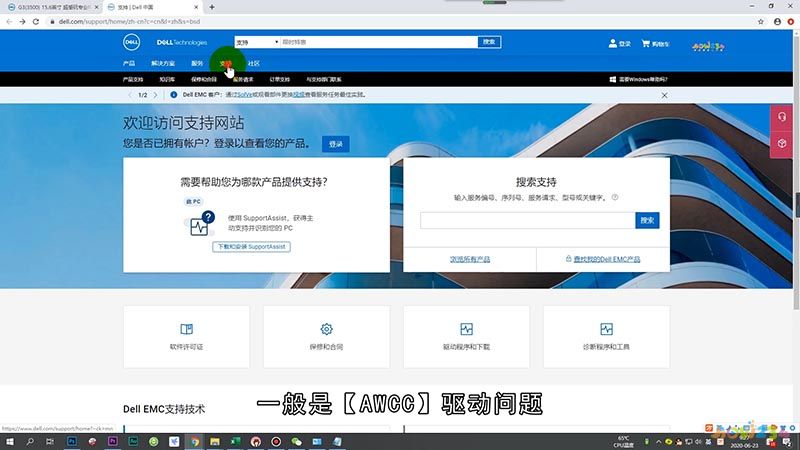This screenshot has width=800, height=450.
Task: Click the round Dell logo icon
Action: tap(132, 42)
